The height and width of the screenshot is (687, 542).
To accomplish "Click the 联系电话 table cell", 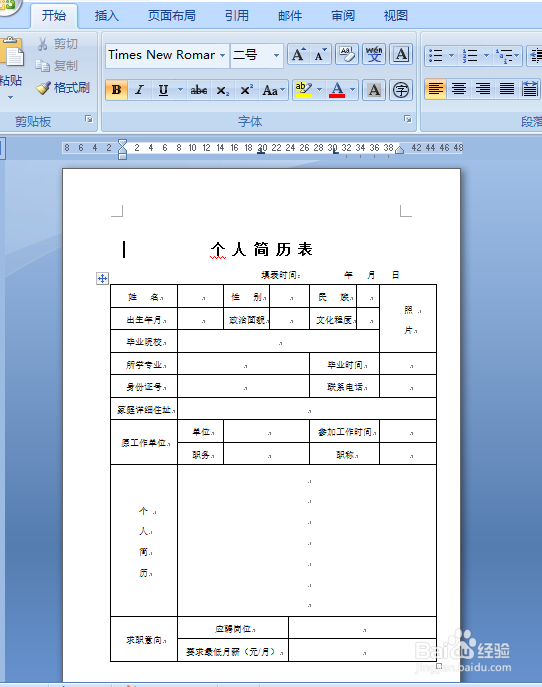I will coord(344,386).
